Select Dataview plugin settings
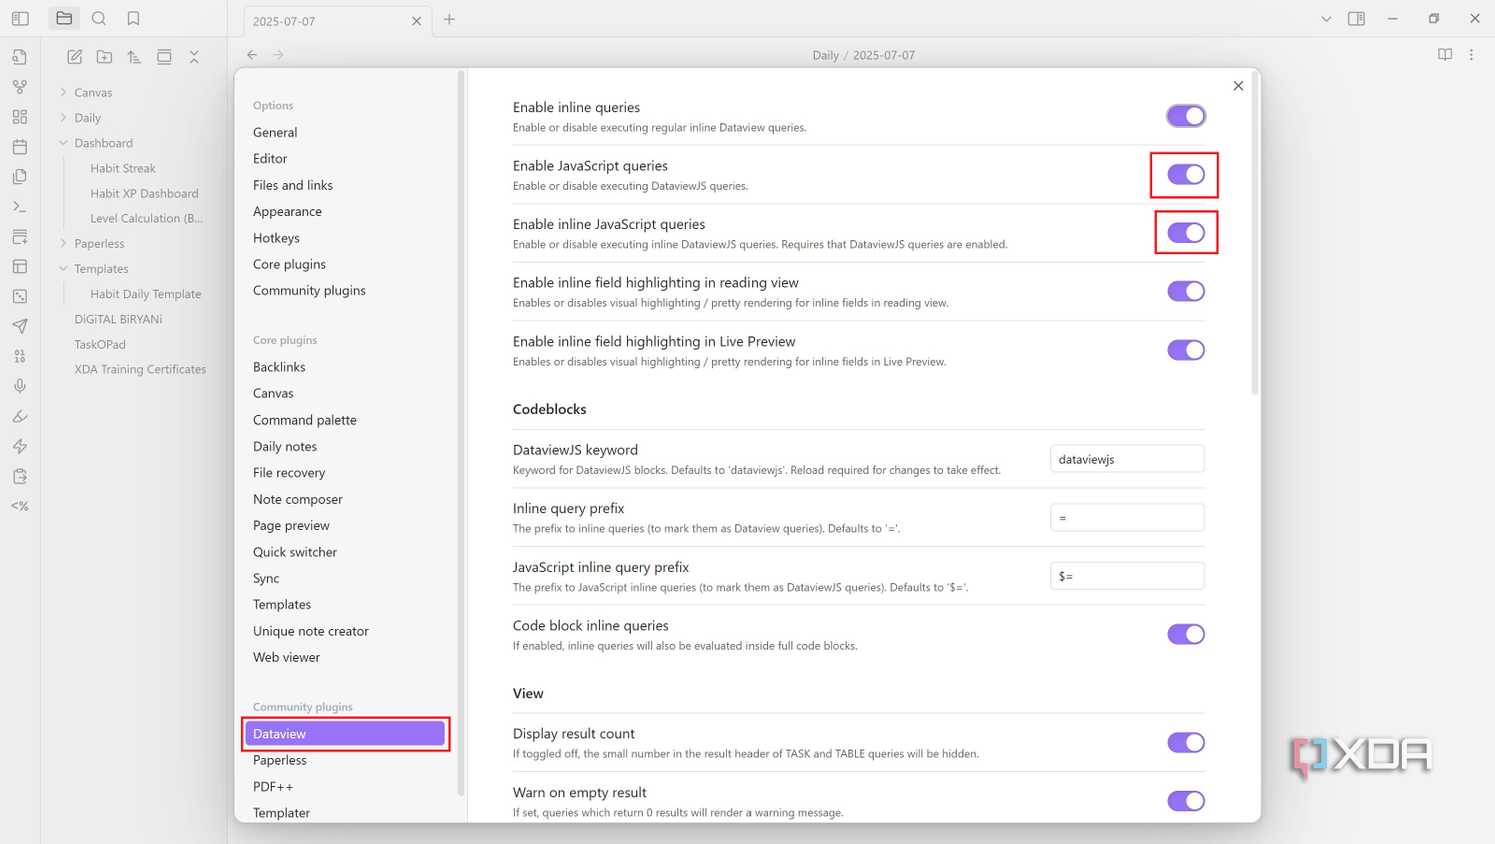 pos(345,734)
